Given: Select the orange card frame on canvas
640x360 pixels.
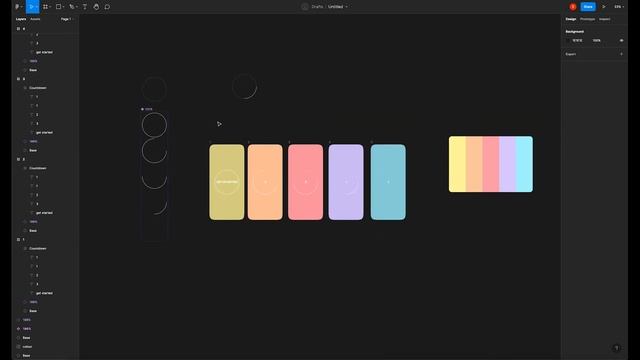Looking at the screenshot, I should pos(265,182).
